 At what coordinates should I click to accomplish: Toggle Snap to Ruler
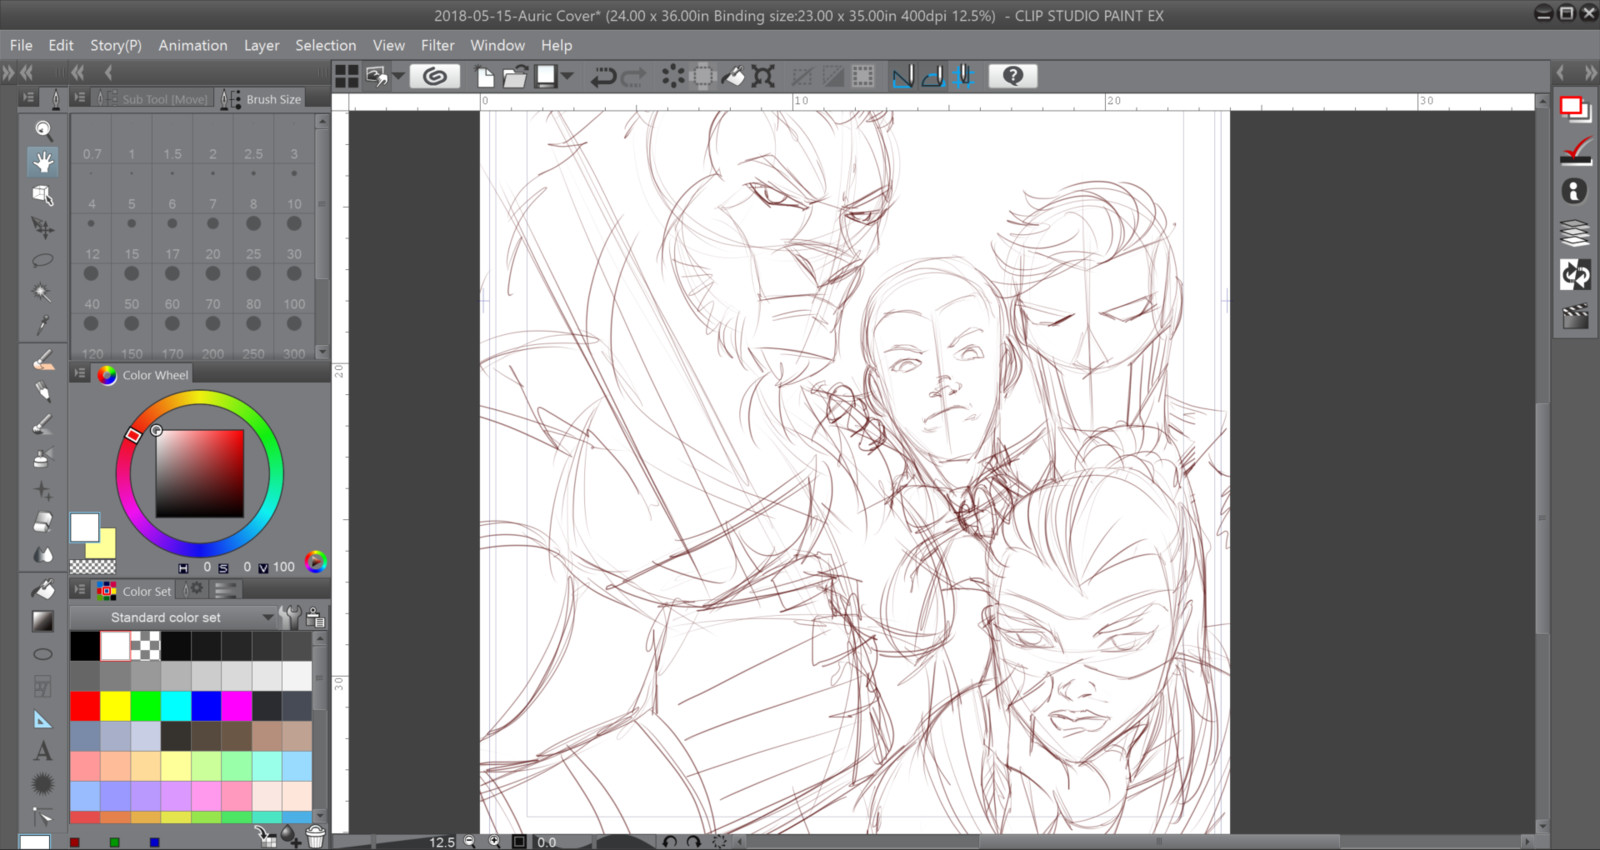point(903,77)
